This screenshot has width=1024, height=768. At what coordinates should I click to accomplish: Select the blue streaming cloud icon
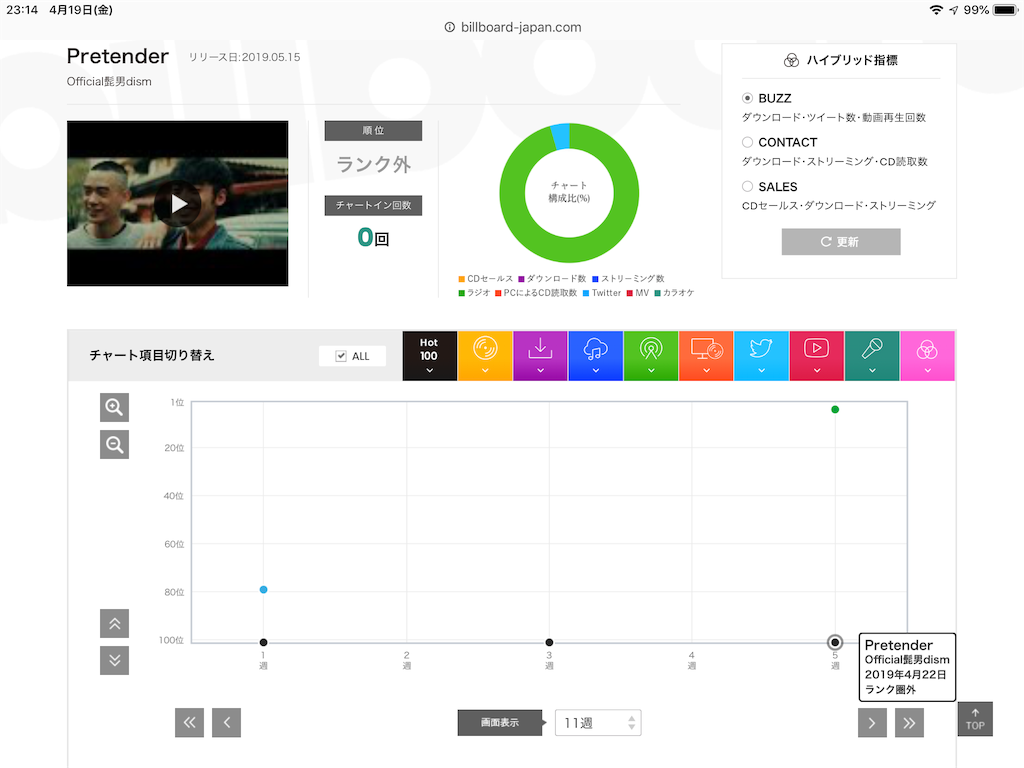(x=596, y=356)
